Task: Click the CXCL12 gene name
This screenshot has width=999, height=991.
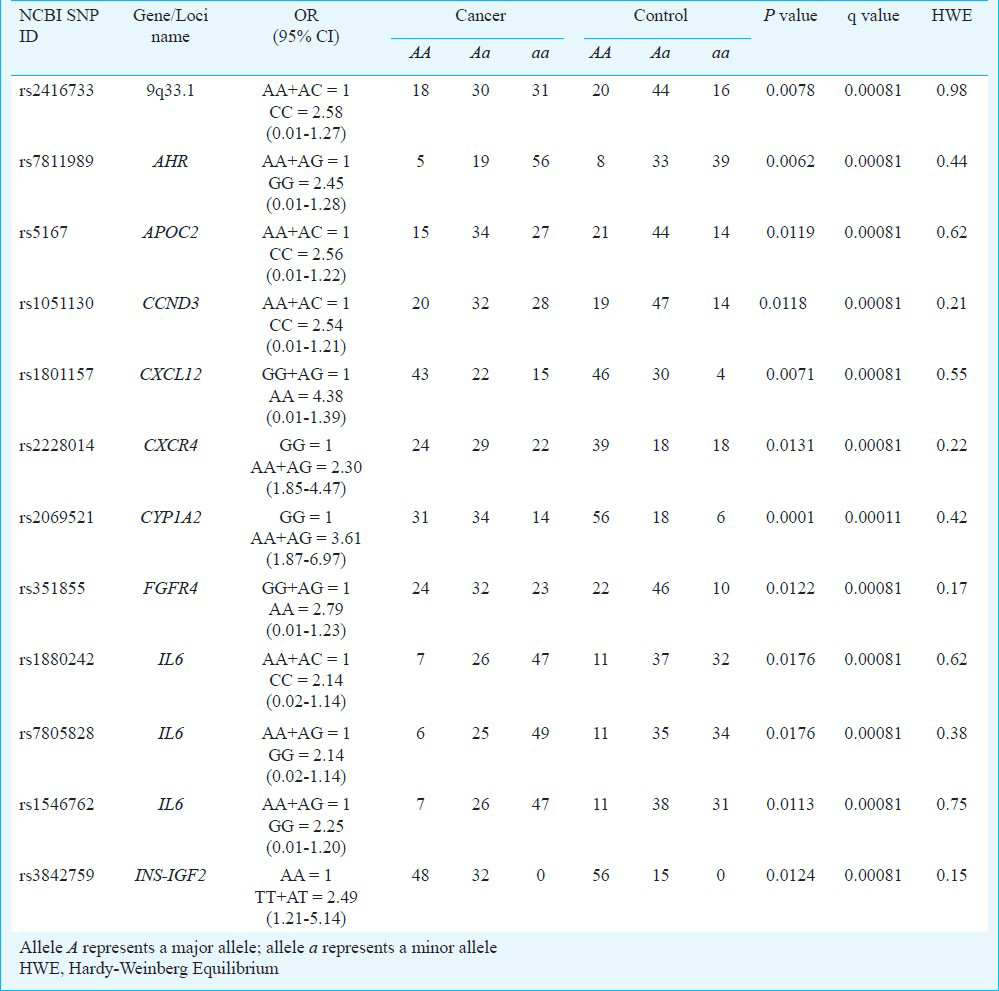Action: coord(170,374)
